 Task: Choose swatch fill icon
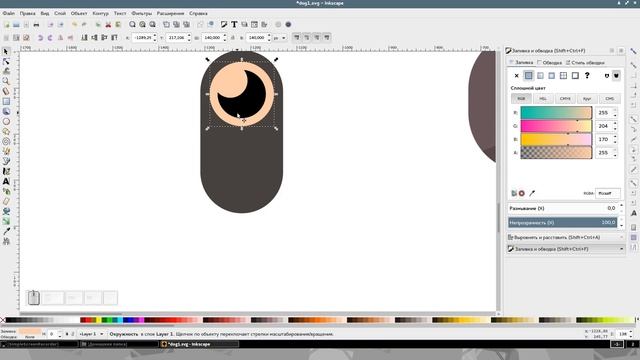coord(575,76)
